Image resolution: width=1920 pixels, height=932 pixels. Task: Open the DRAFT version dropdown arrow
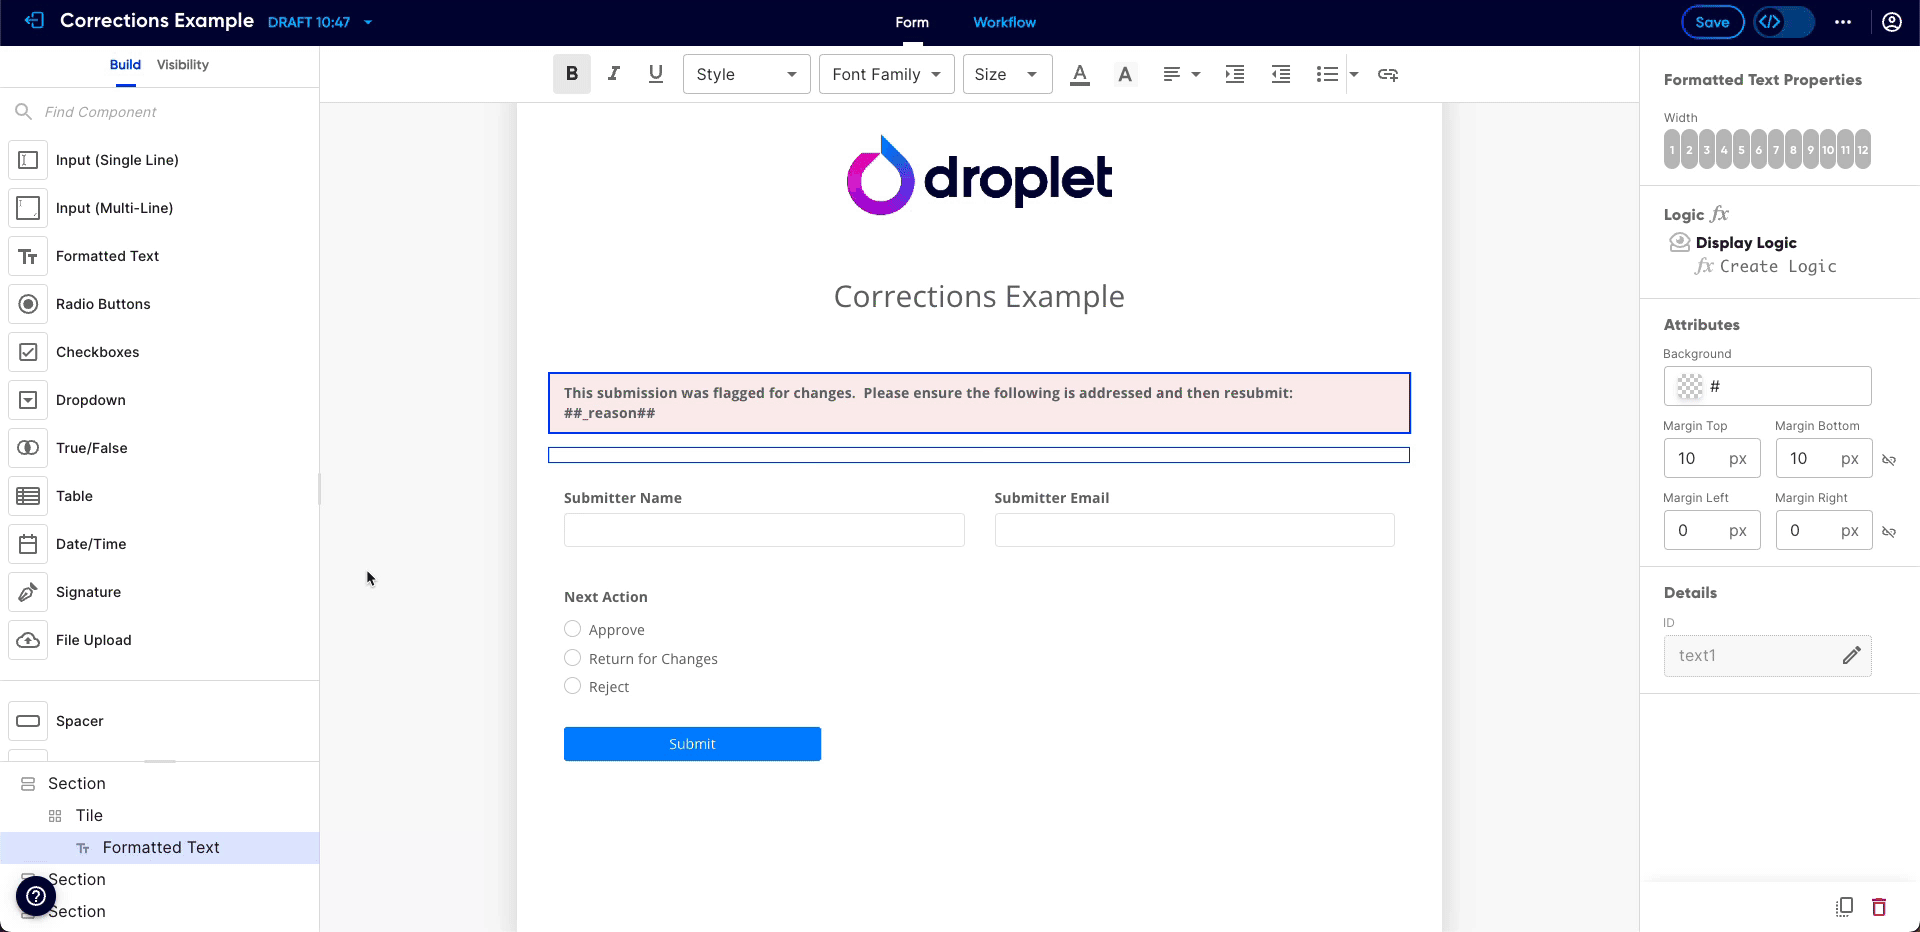point(368,22)
